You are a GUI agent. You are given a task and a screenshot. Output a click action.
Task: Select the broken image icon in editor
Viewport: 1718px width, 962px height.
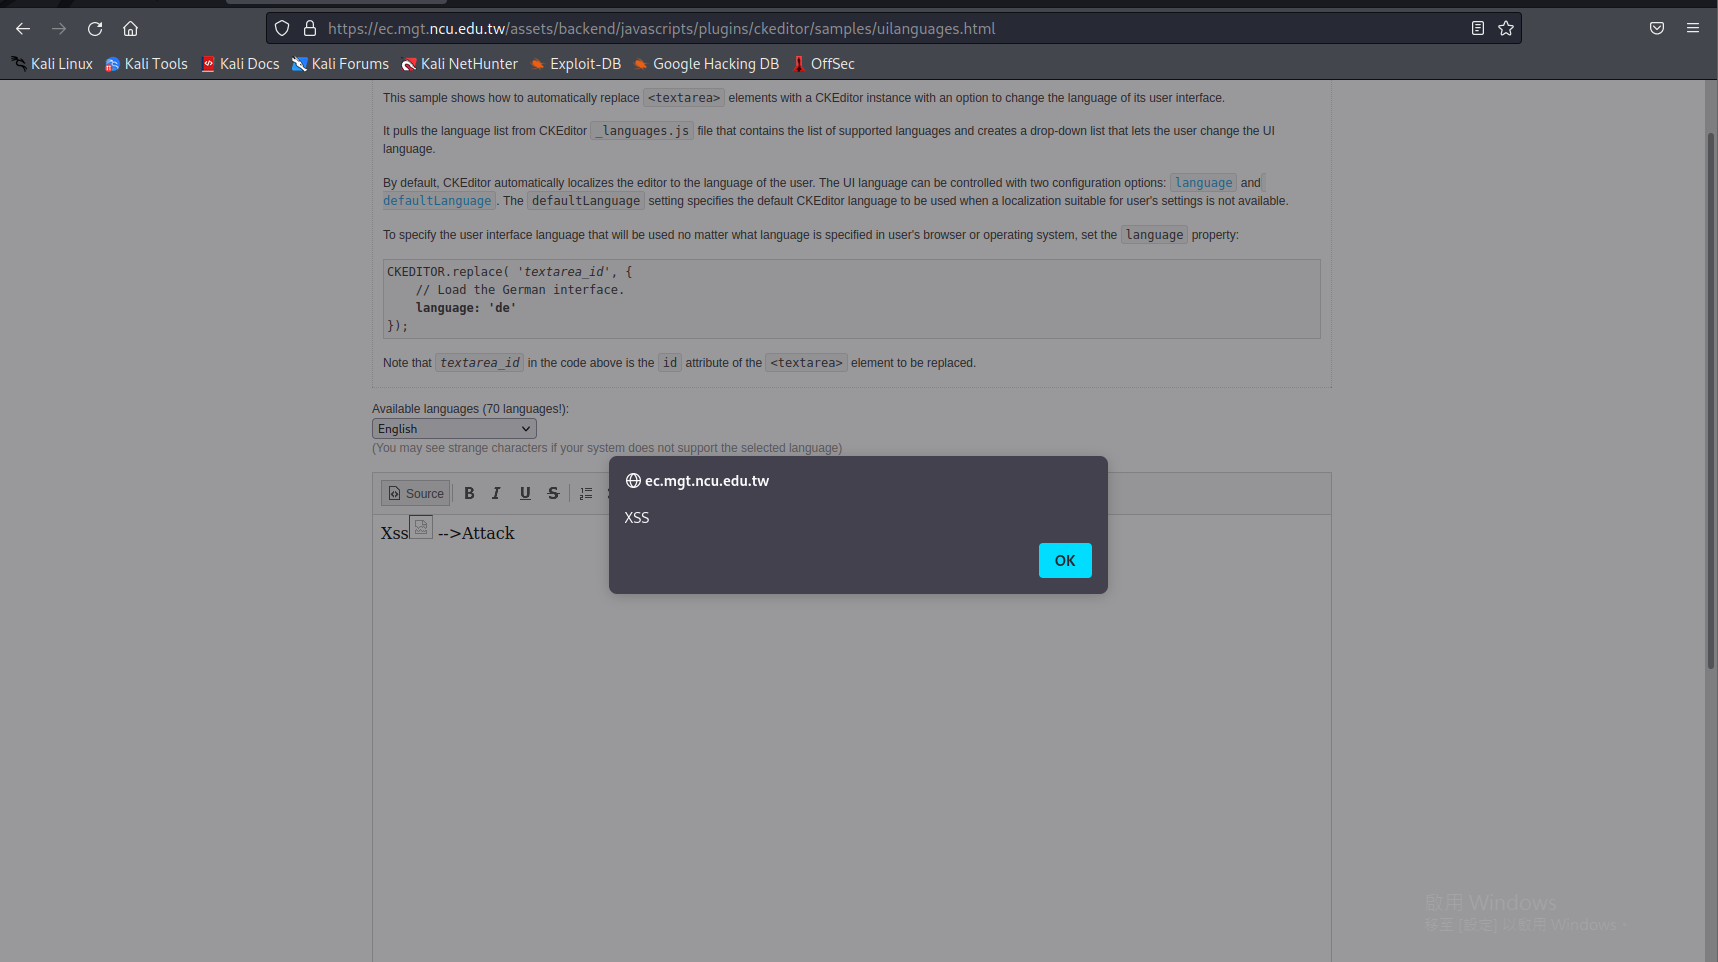click(421, 527)
